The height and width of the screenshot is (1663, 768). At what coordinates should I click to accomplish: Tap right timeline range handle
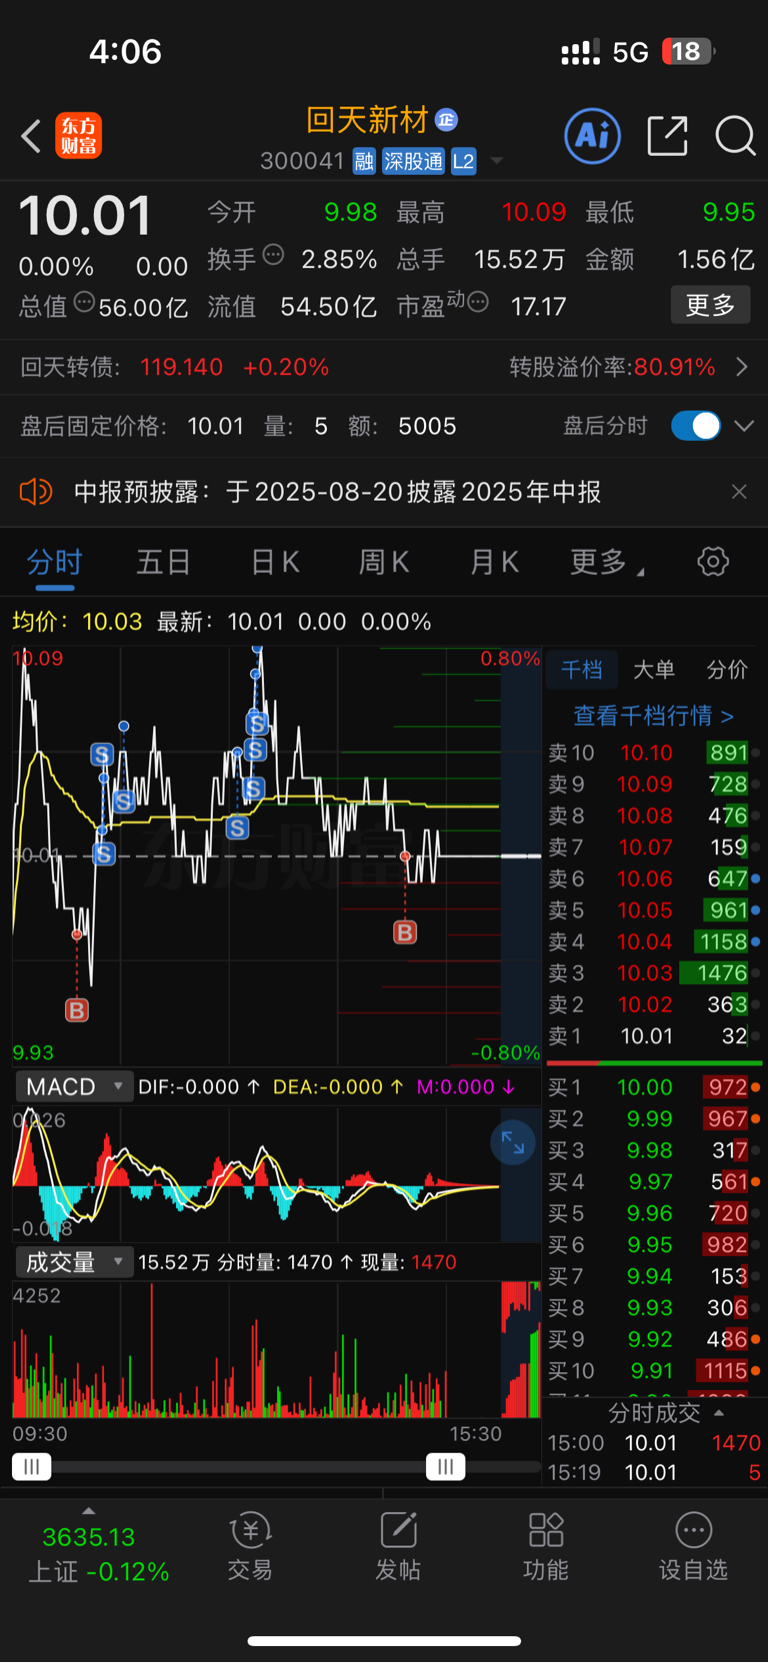(x=445, y=1467)
